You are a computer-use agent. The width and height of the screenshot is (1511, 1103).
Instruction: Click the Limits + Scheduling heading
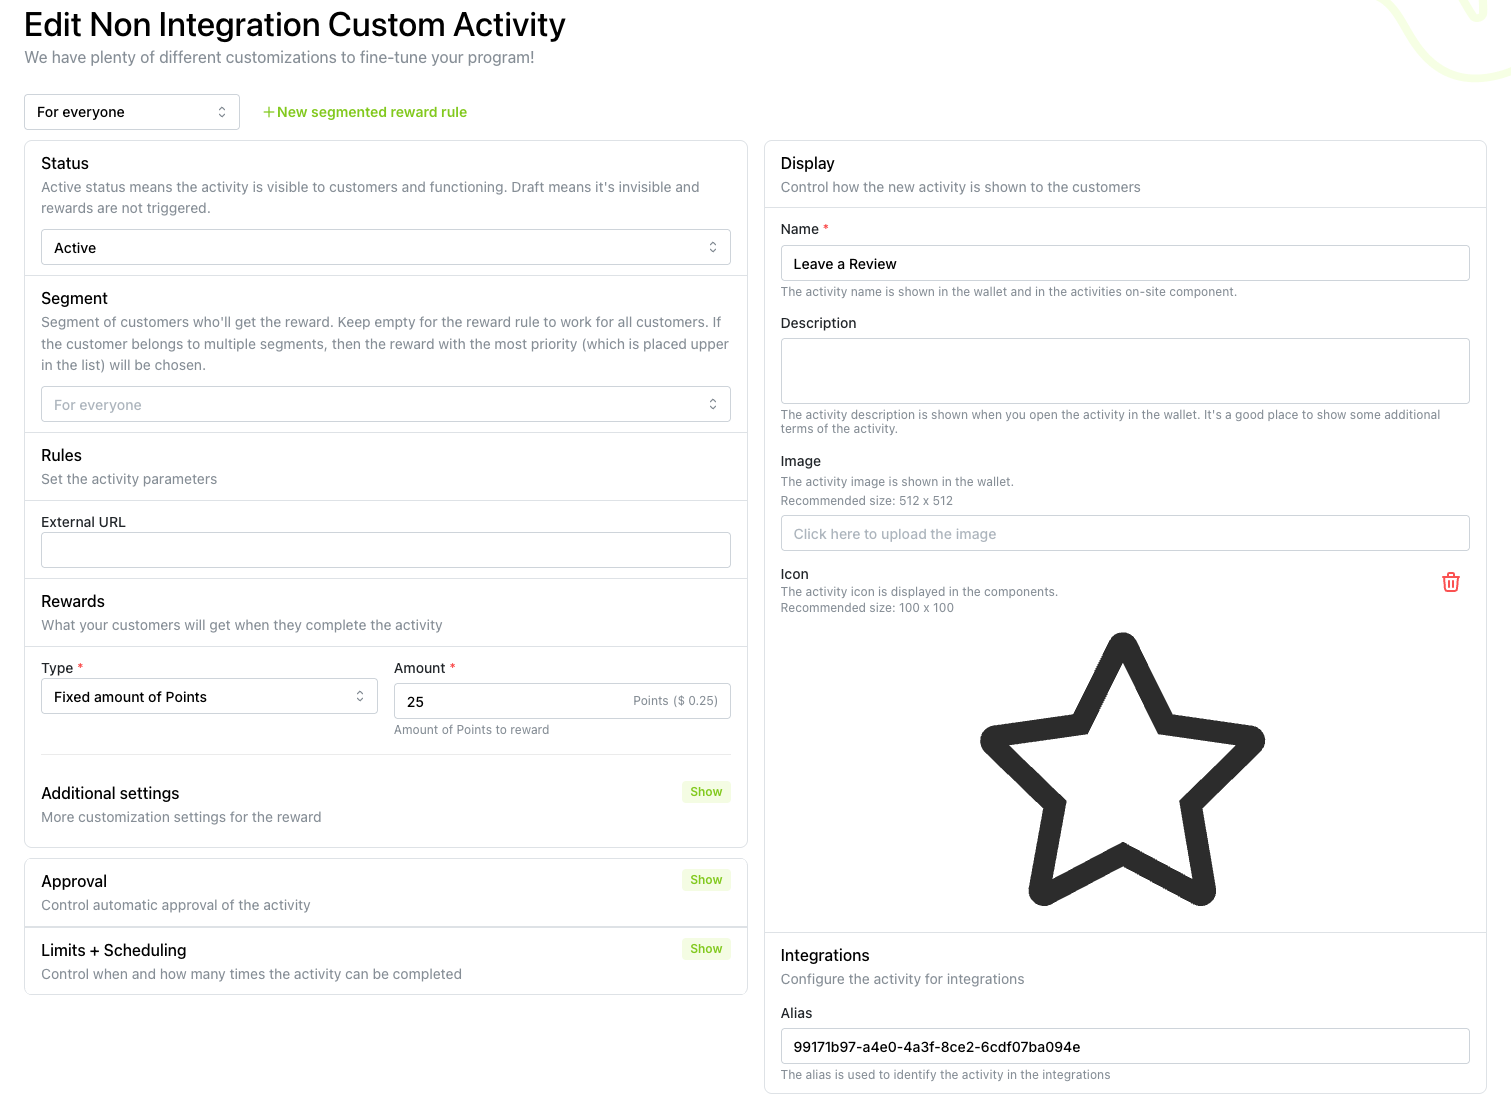(x=114, y=950)
